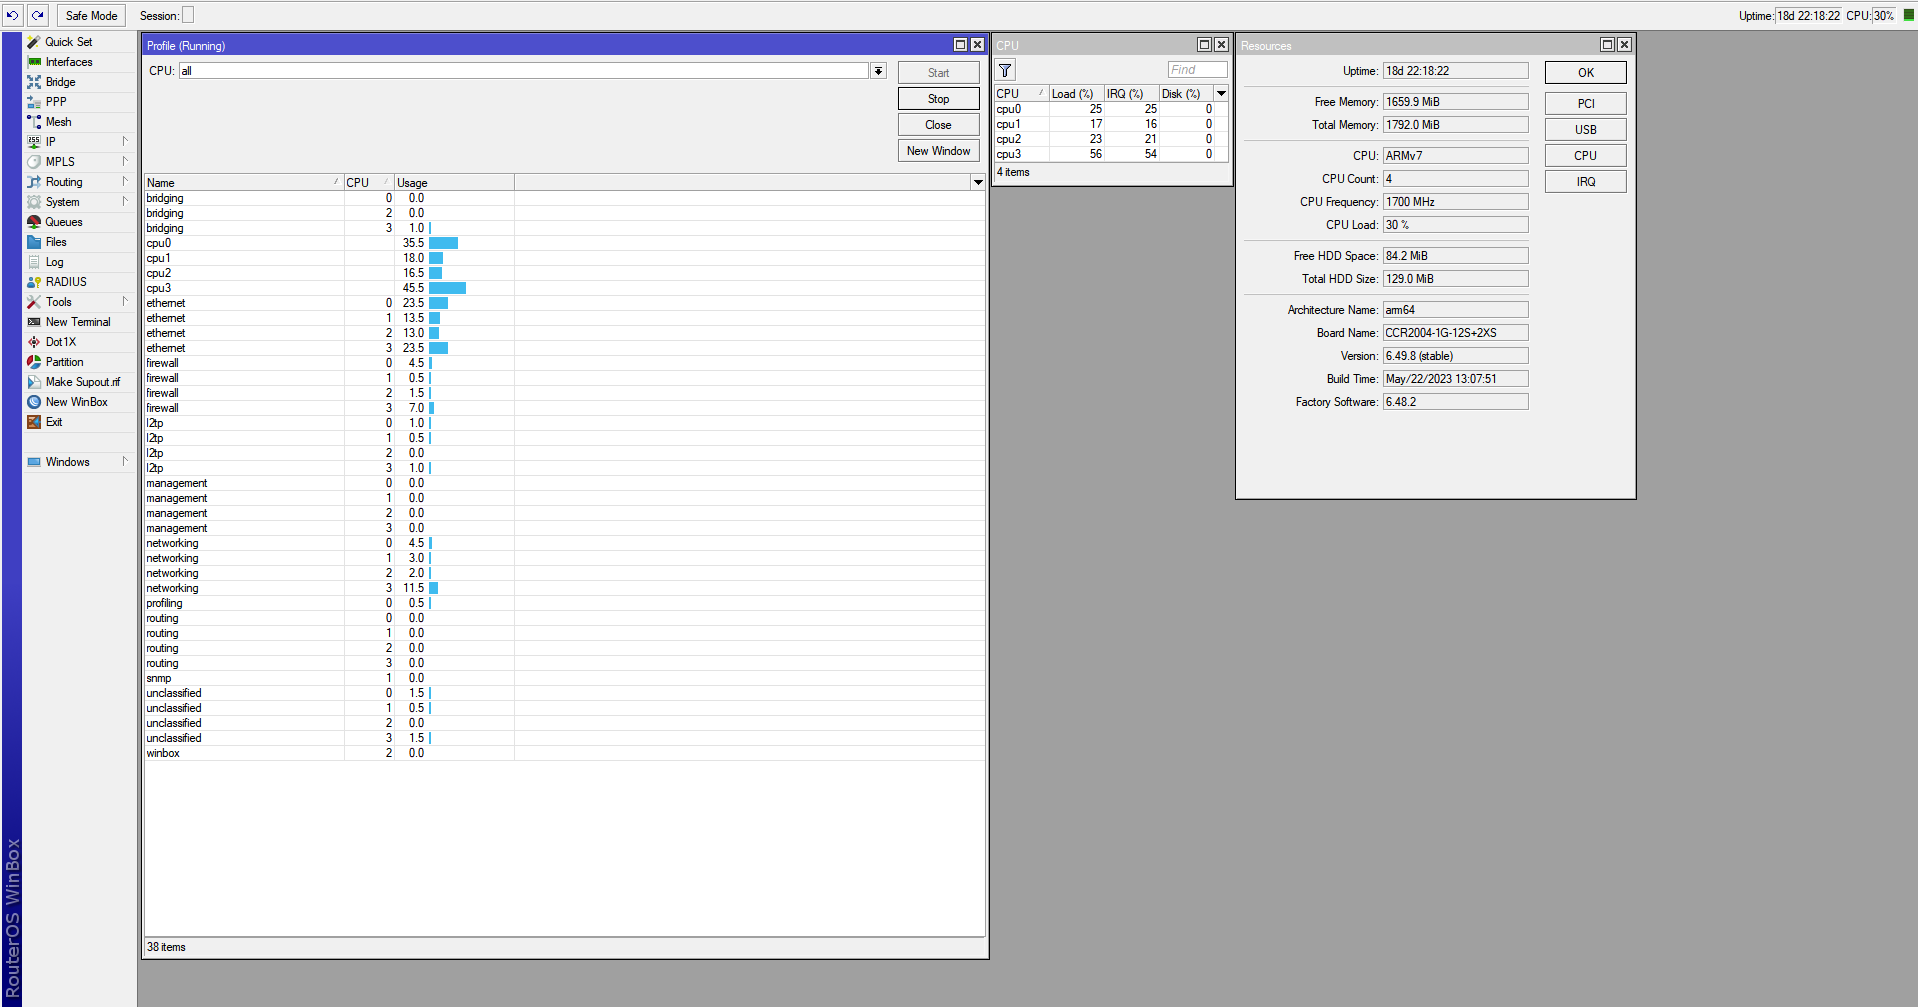Click the System gear icon
Screen dimensions: 1918x1007
(x=34, y=202)
